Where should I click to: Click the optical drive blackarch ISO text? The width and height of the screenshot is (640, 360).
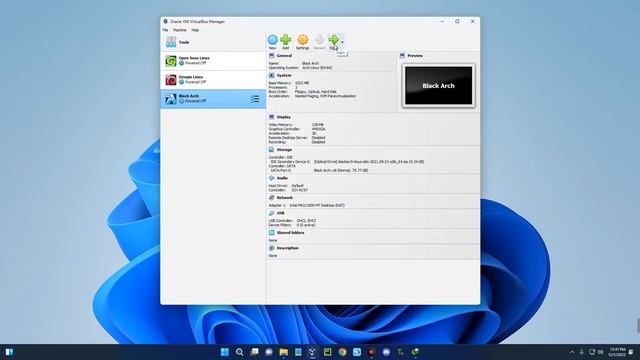coord(369,162)
